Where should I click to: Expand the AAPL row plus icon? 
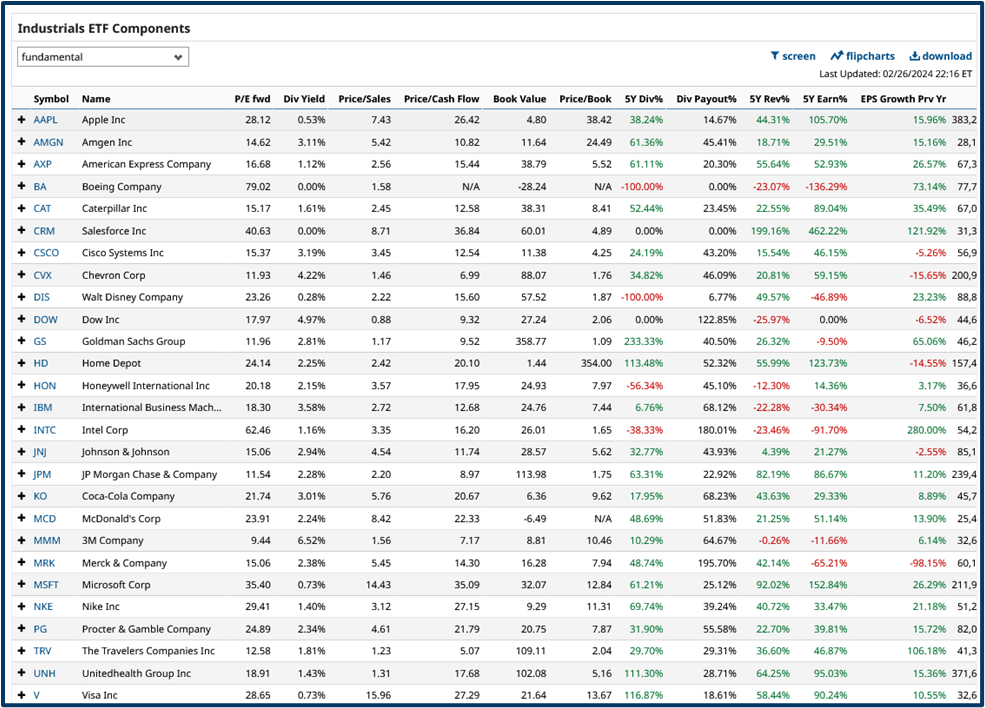(21, 120)
